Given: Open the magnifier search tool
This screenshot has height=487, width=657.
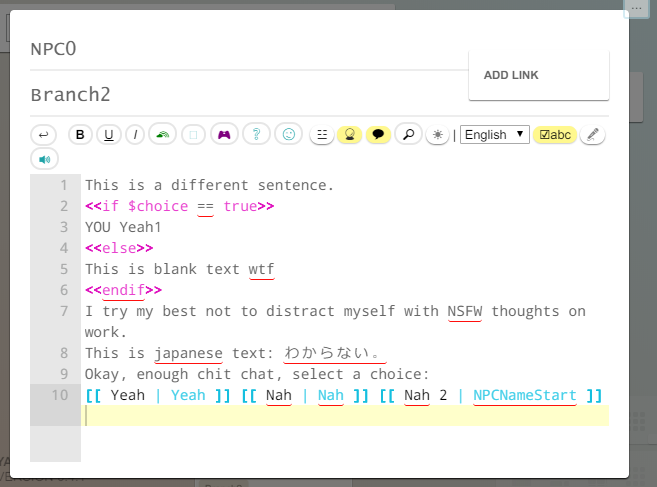Looking at the screenshot, I should click(x=409, y=135).
